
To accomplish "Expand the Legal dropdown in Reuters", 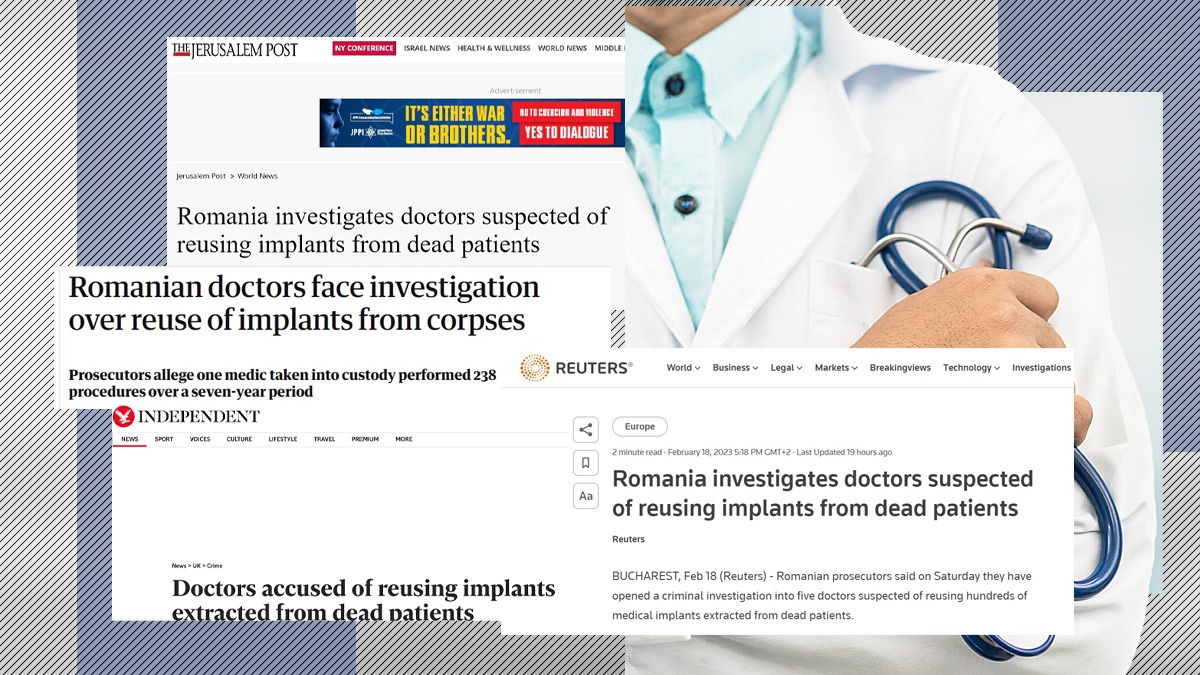I will [x=786, y=368].
